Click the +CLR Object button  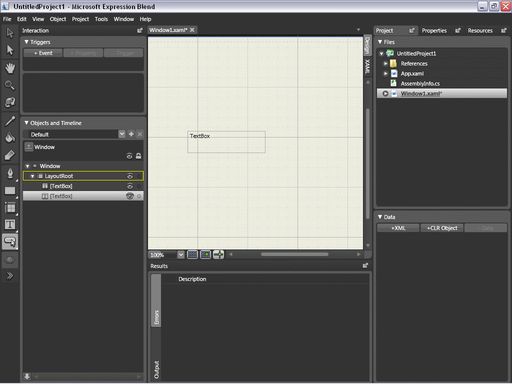pos(442,228)
